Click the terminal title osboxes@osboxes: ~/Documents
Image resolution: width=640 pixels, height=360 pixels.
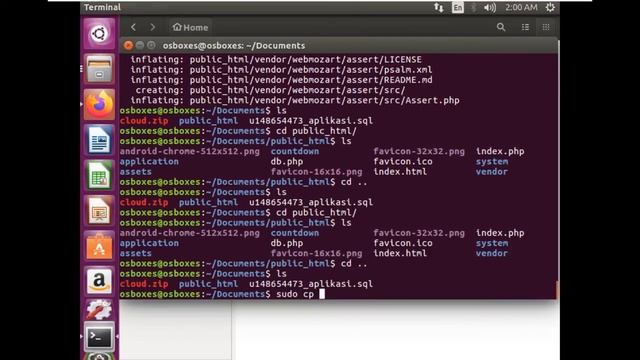pos(234,46)
